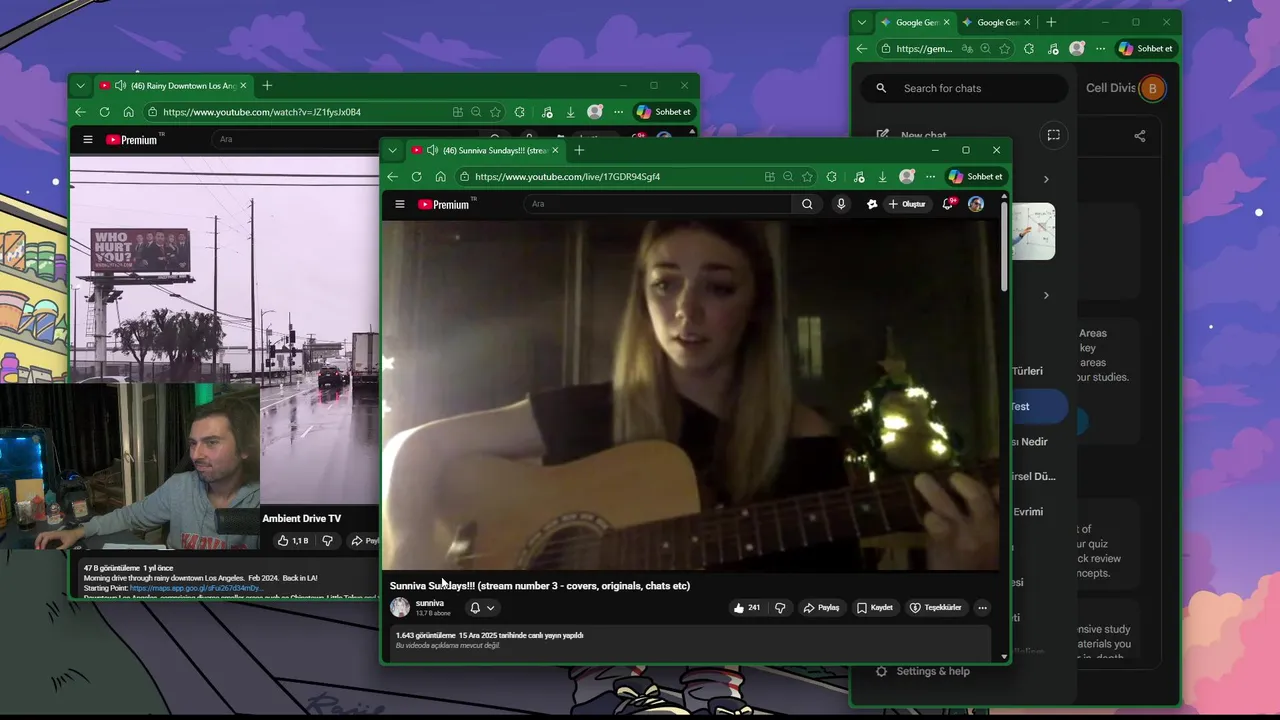Click back arrow in Sunniva browser window
Viewport: 1280px width, 720px height.
(x=393, y=177)
